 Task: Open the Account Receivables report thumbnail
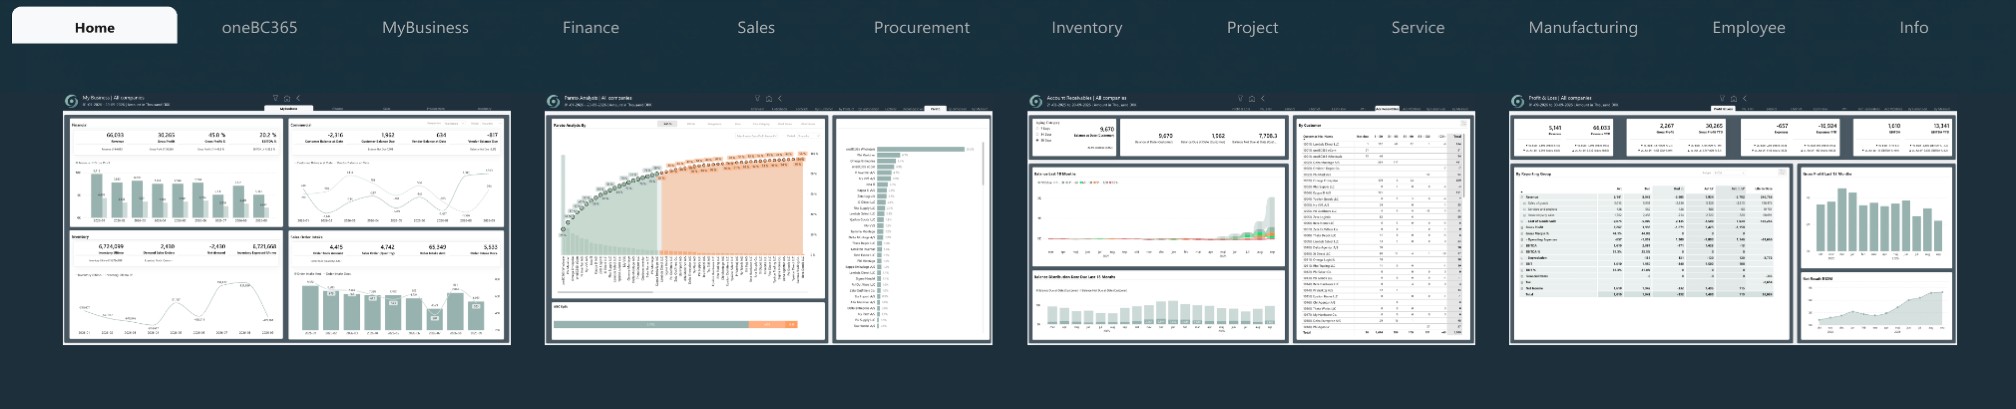[1251, 219]
